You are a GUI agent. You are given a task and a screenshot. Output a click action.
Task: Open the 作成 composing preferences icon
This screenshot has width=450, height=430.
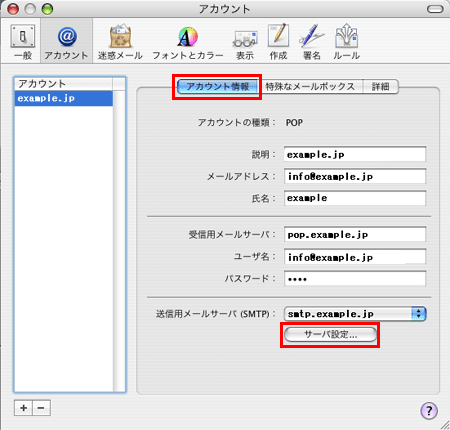(278, 41)
